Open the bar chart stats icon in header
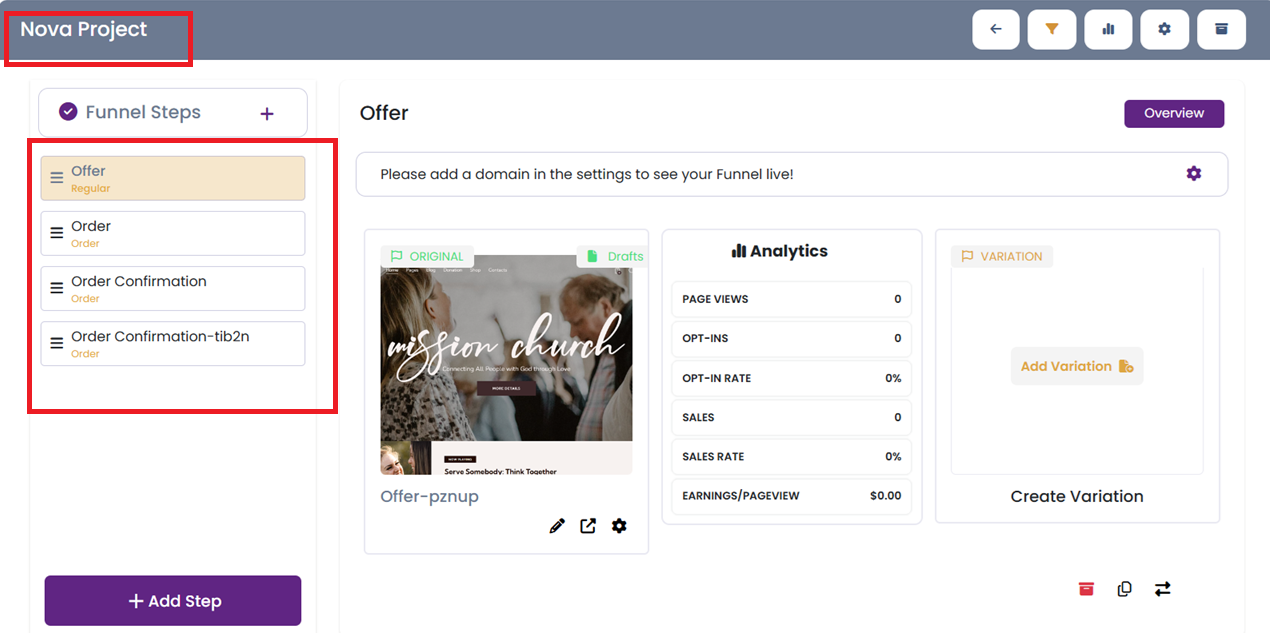 coord(1108,30)
